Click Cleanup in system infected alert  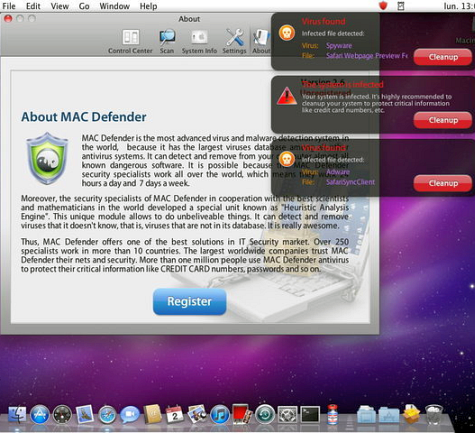pos(443,120)
